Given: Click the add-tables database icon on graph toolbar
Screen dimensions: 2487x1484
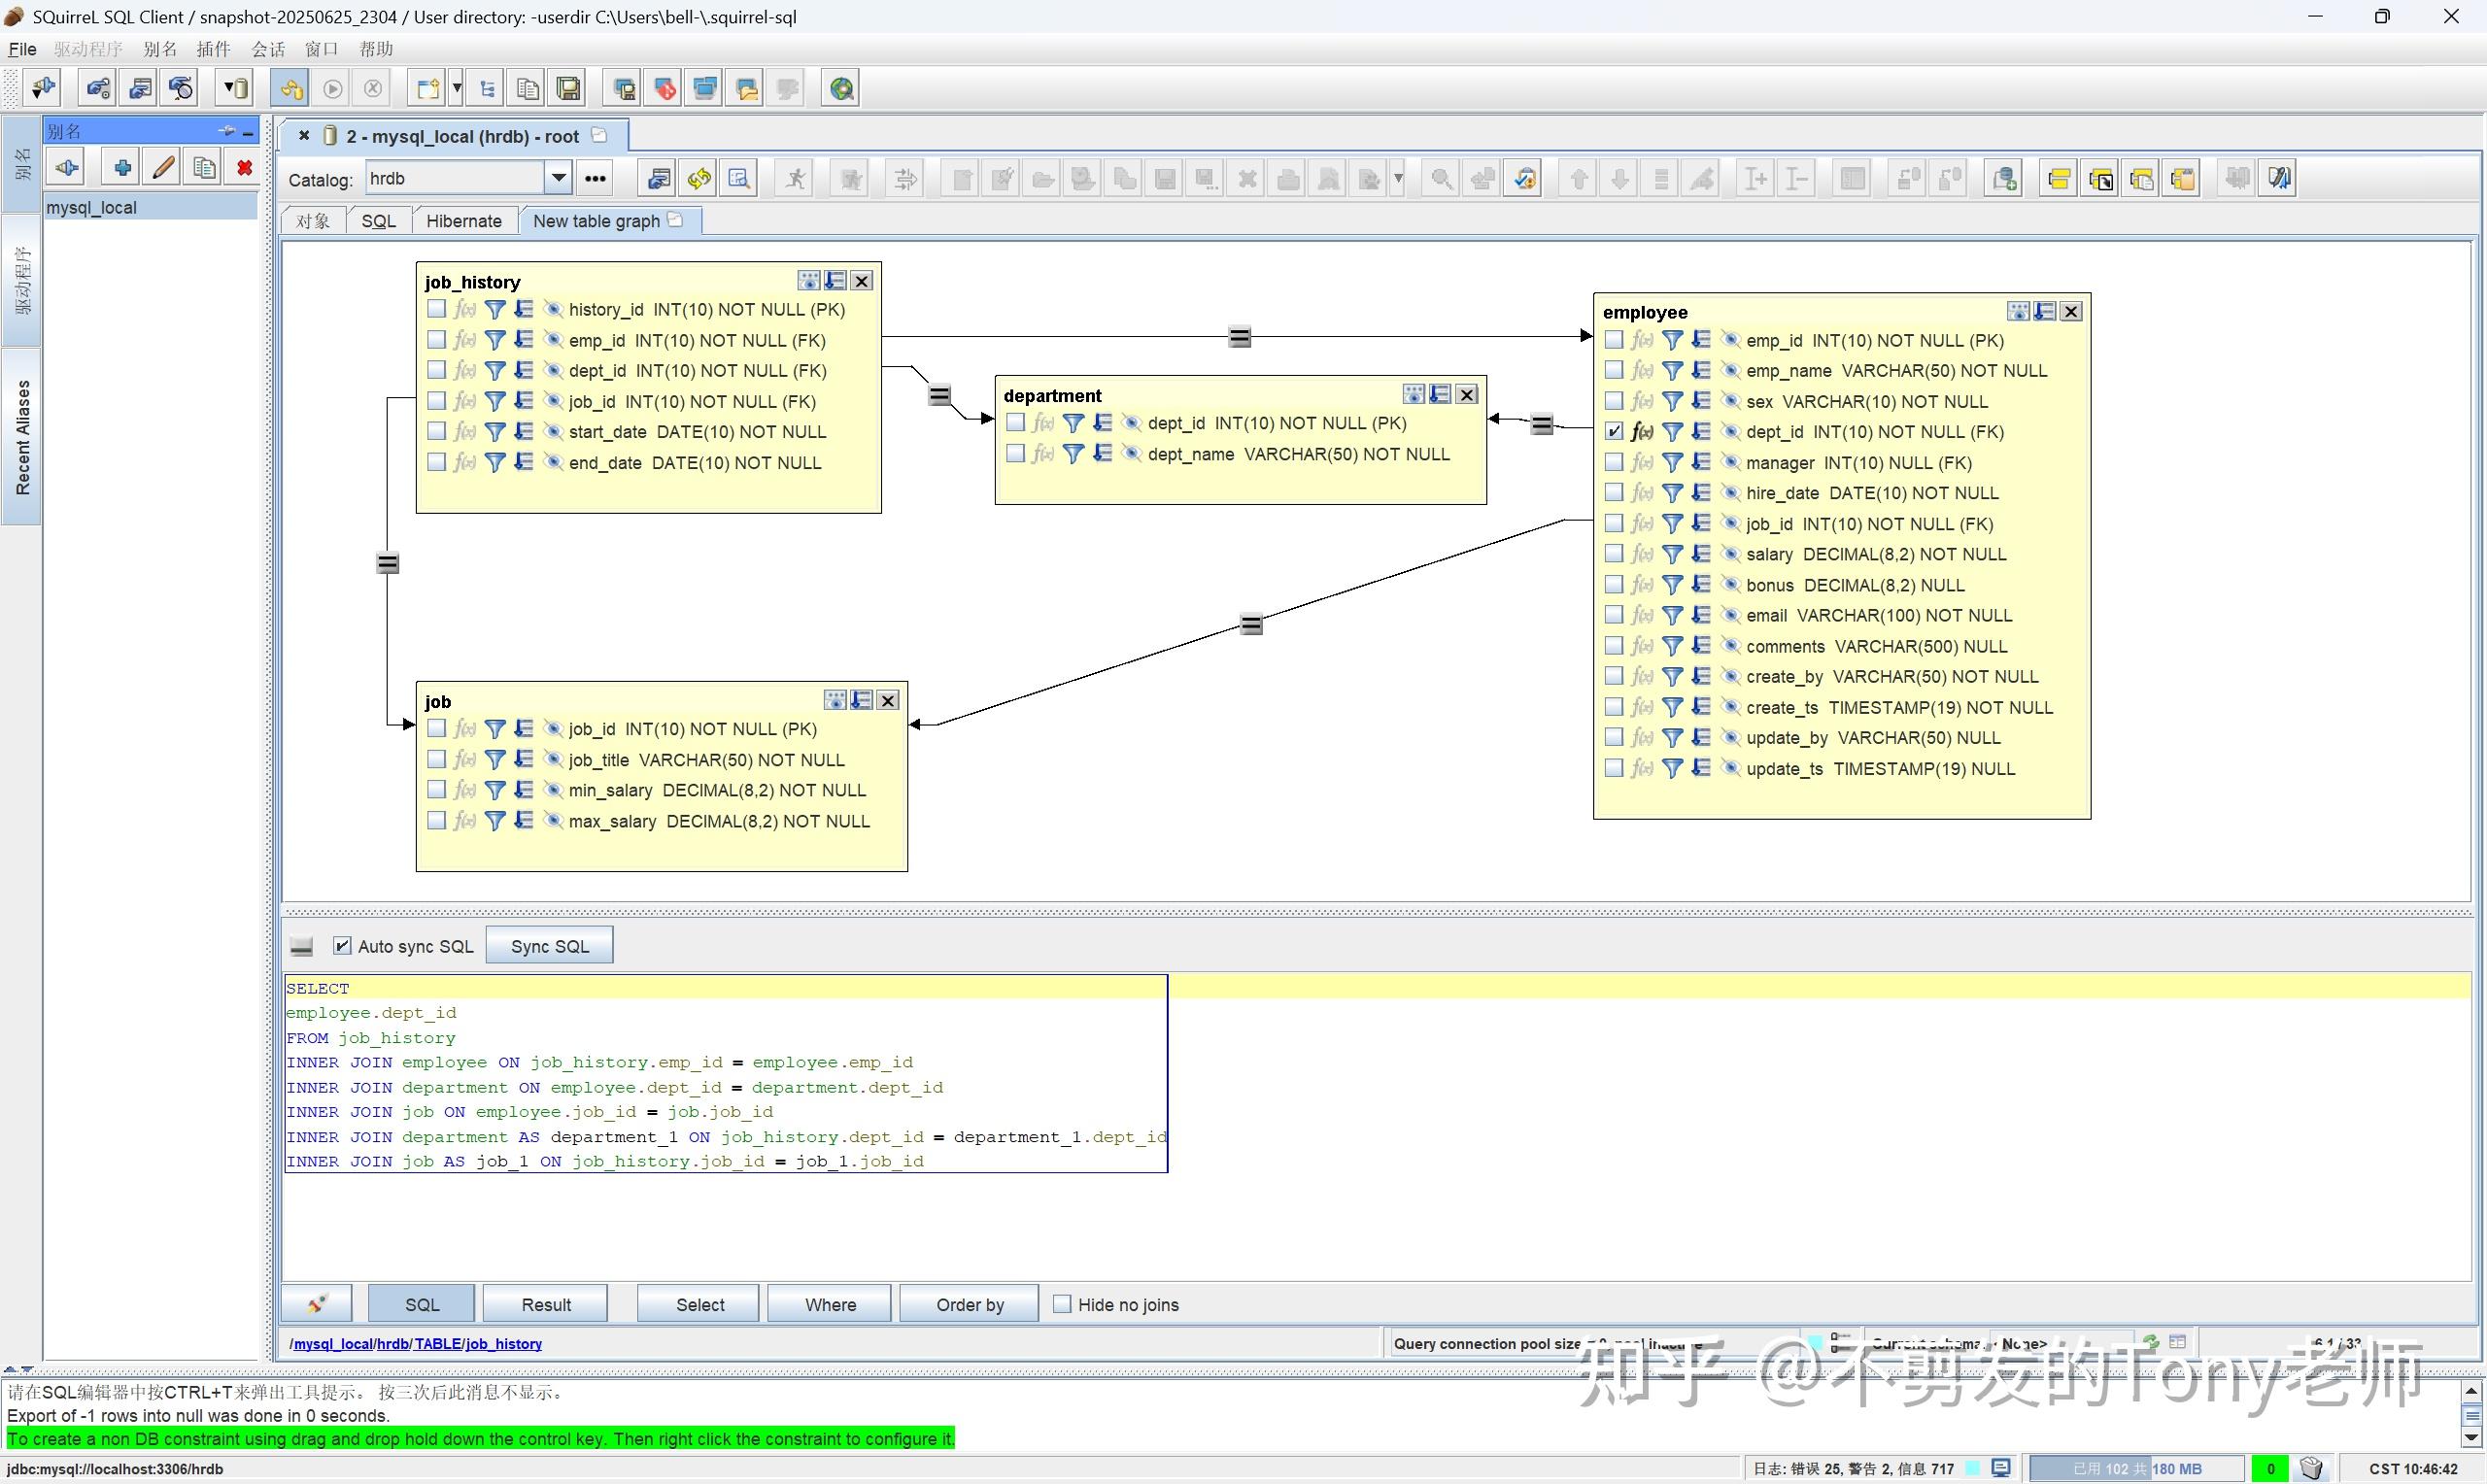Looking at the screenshot, I should tap(2005, 177).
